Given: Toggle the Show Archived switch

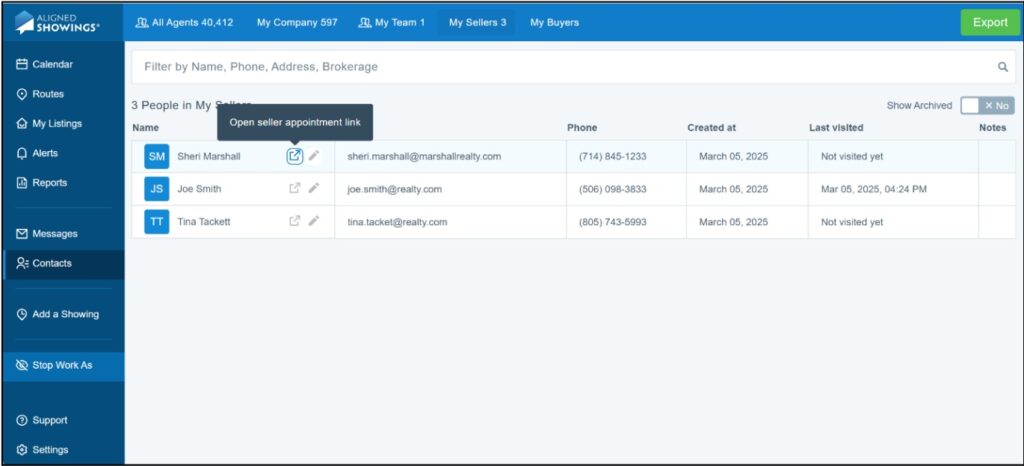Looking at the screenshot, I should pos(986,105).
